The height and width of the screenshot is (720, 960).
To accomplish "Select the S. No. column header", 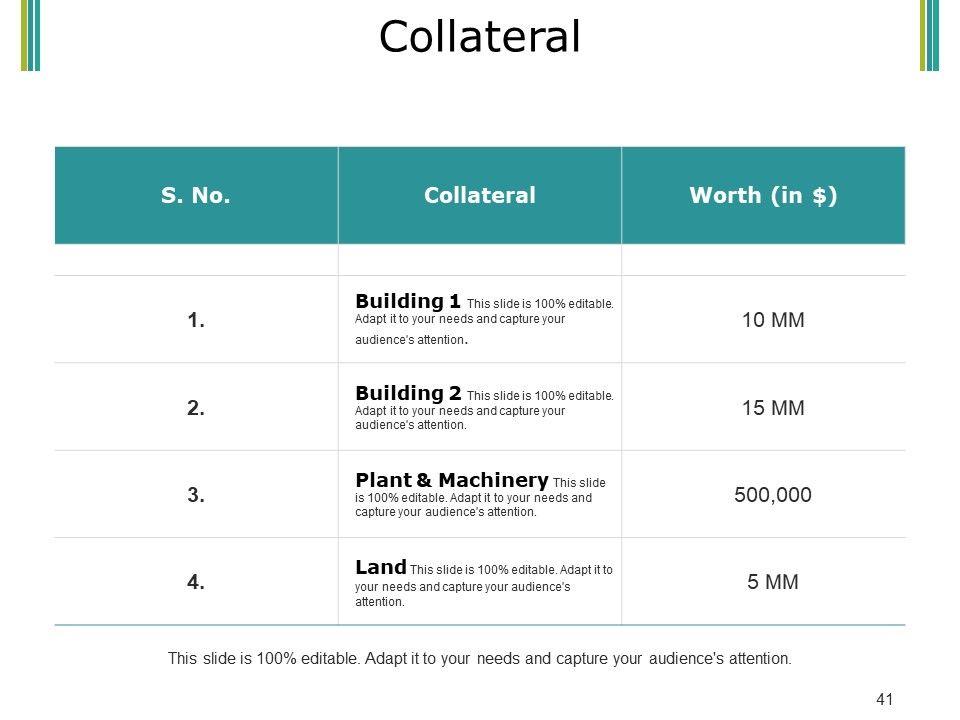I will [196, 196].
